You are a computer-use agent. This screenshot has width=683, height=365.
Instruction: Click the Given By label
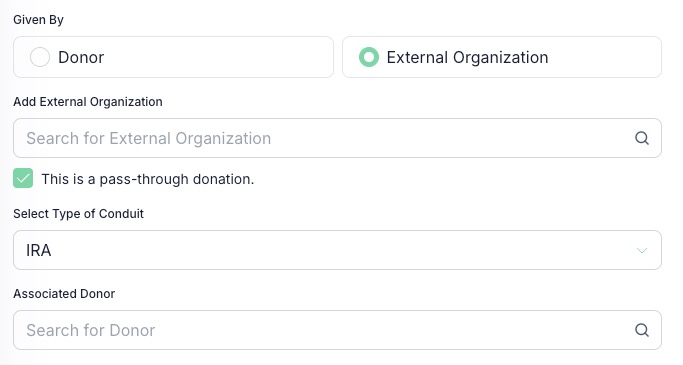click(38, 20)
